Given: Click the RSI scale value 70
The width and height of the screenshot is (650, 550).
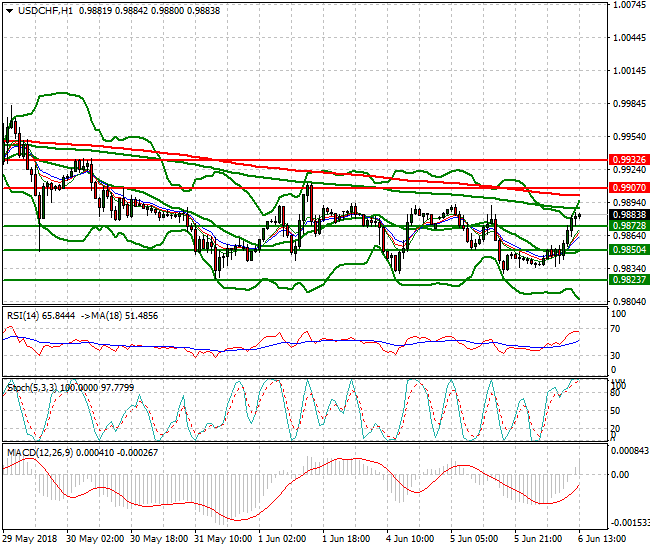Looking at the screenshot, I should (x=616, y=329).
